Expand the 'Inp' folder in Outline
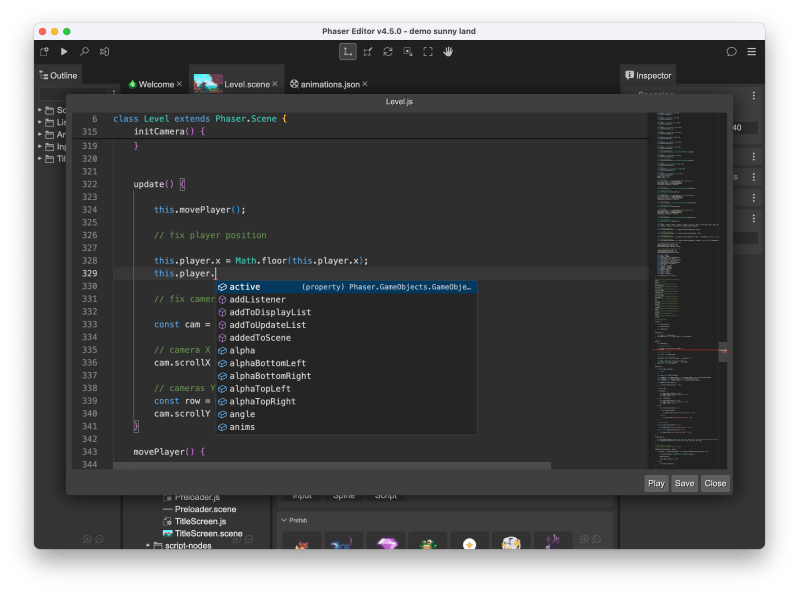This screenshot has height=594, width=799. (x=40, y=147)
